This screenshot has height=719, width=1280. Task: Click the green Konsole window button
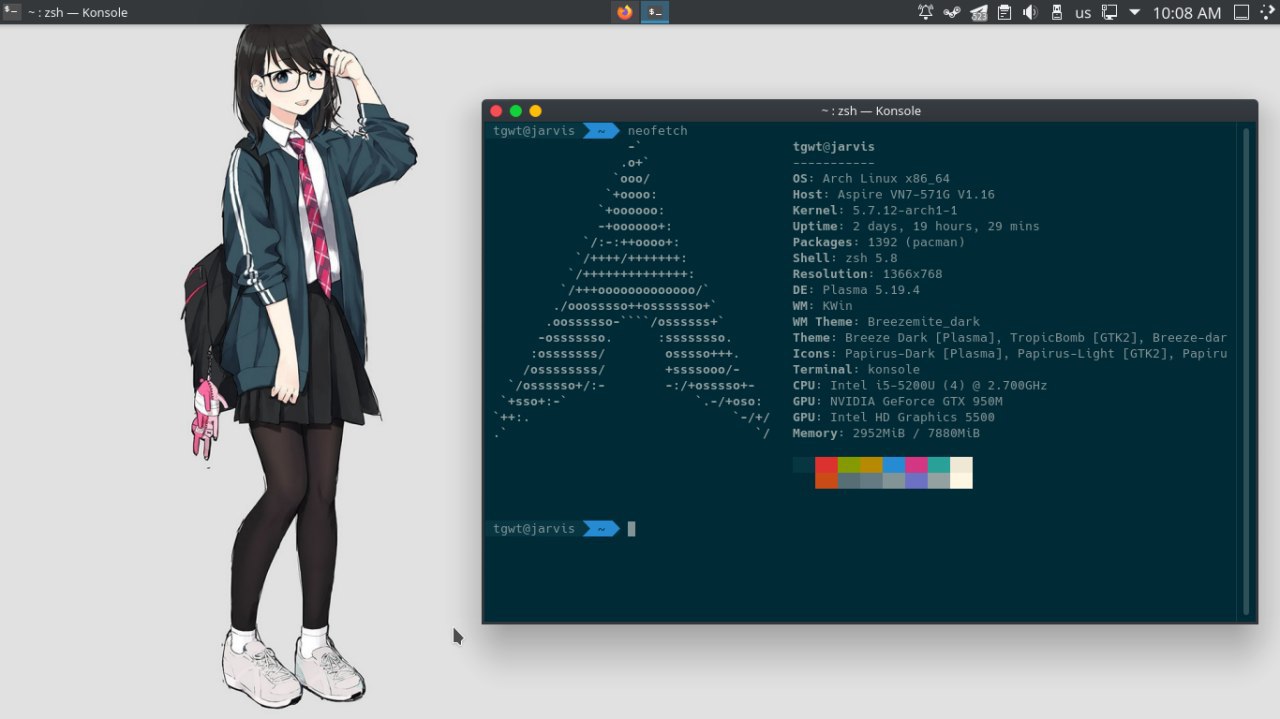click(516, 111)
